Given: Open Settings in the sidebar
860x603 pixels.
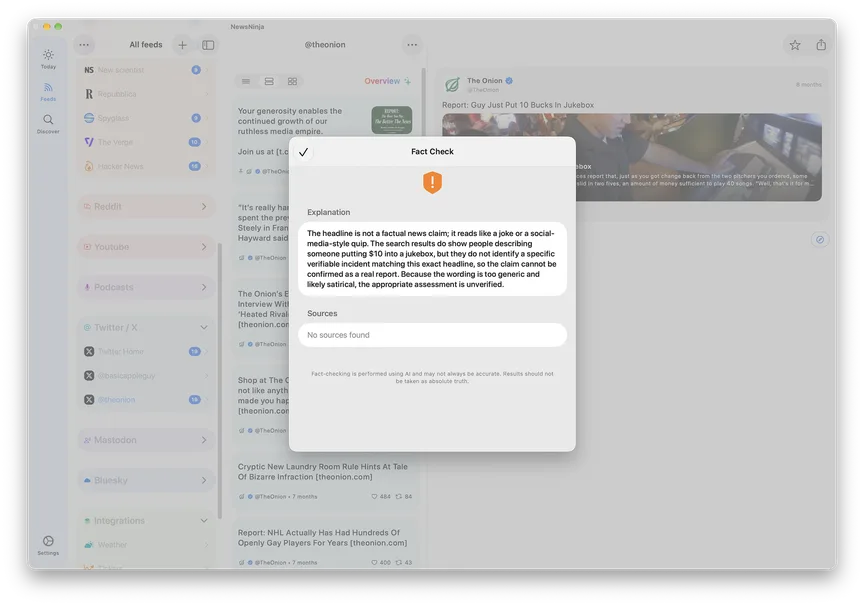Looking at the screenshot, I should [x=48, y=545].
